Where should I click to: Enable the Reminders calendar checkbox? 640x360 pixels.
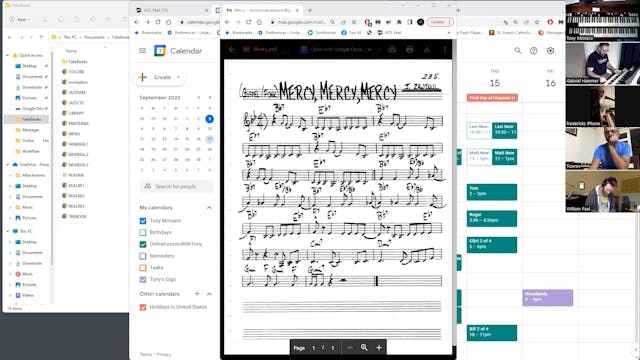[x=143, y=256]
